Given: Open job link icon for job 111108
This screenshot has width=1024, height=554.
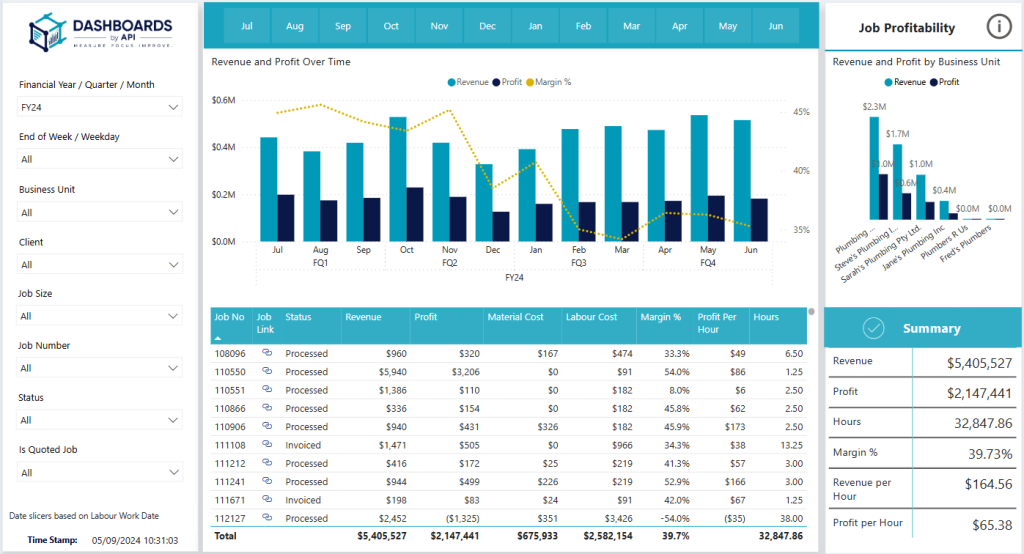Looking at the screenshot, I should pos(267,445).
